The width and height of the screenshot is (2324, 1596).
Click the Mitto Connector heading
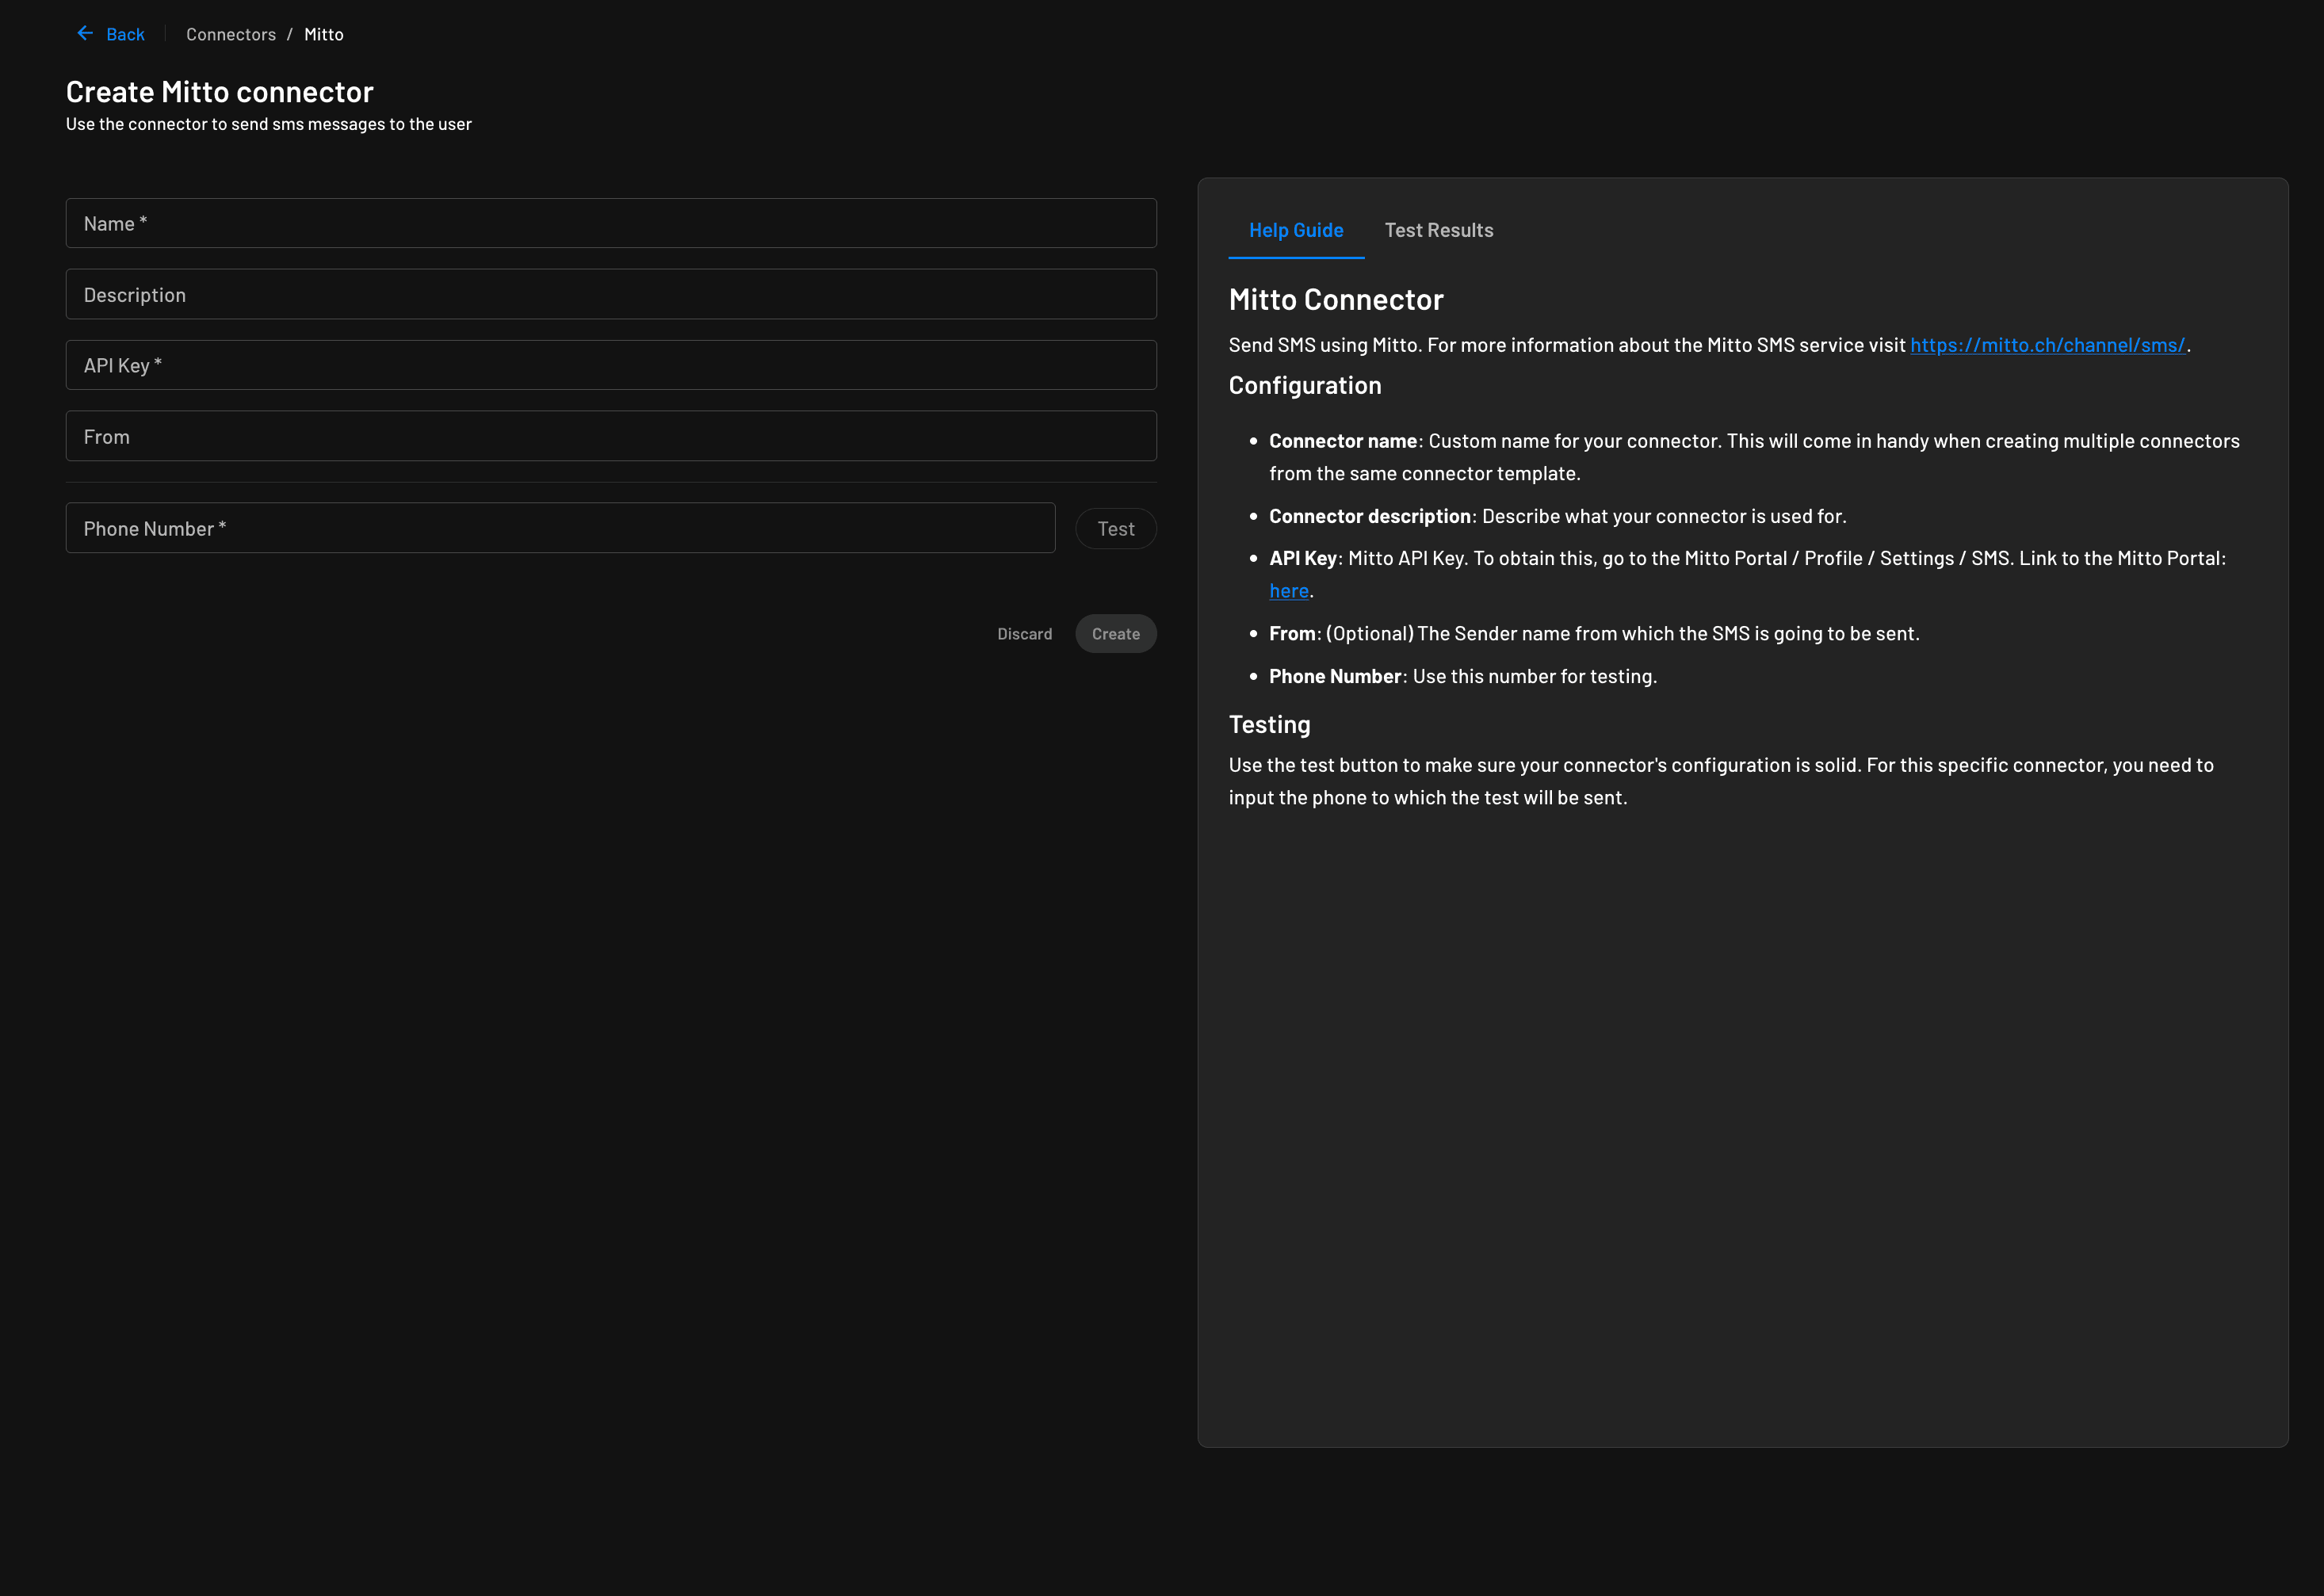(1335, 299)
